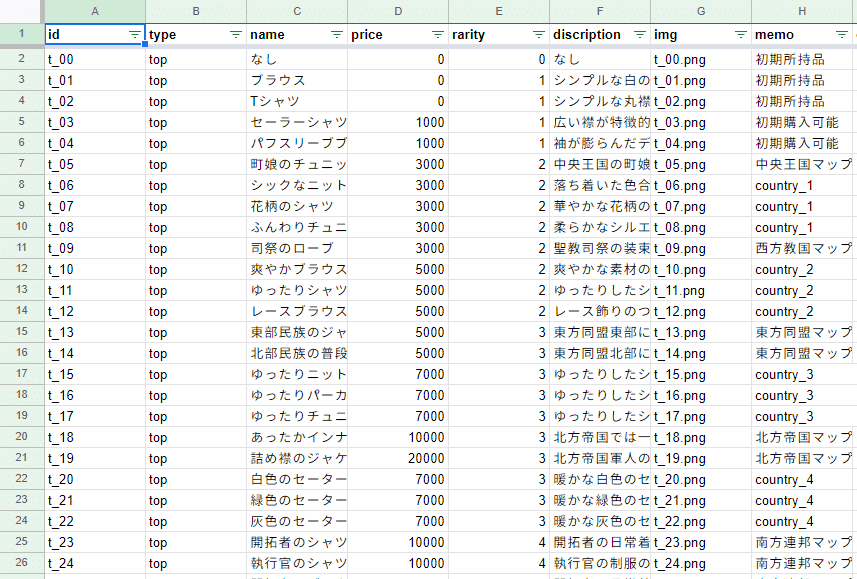Click the select-all corner box

click(22, 11)
